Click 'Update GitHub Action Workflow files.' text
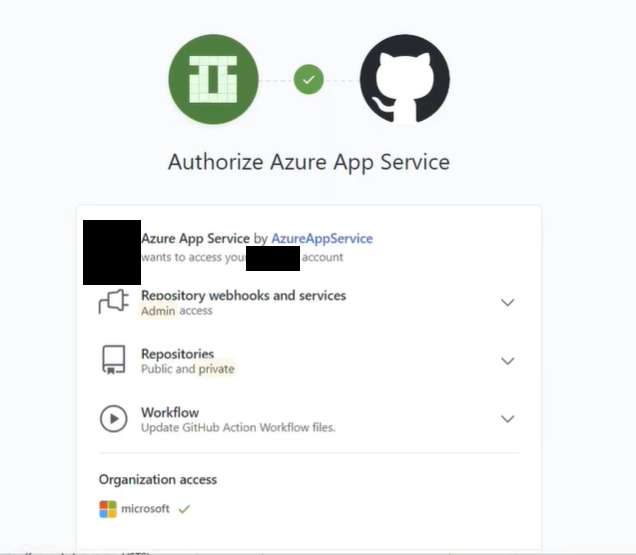The image size is (636, 555). click(x=238, y=428)
